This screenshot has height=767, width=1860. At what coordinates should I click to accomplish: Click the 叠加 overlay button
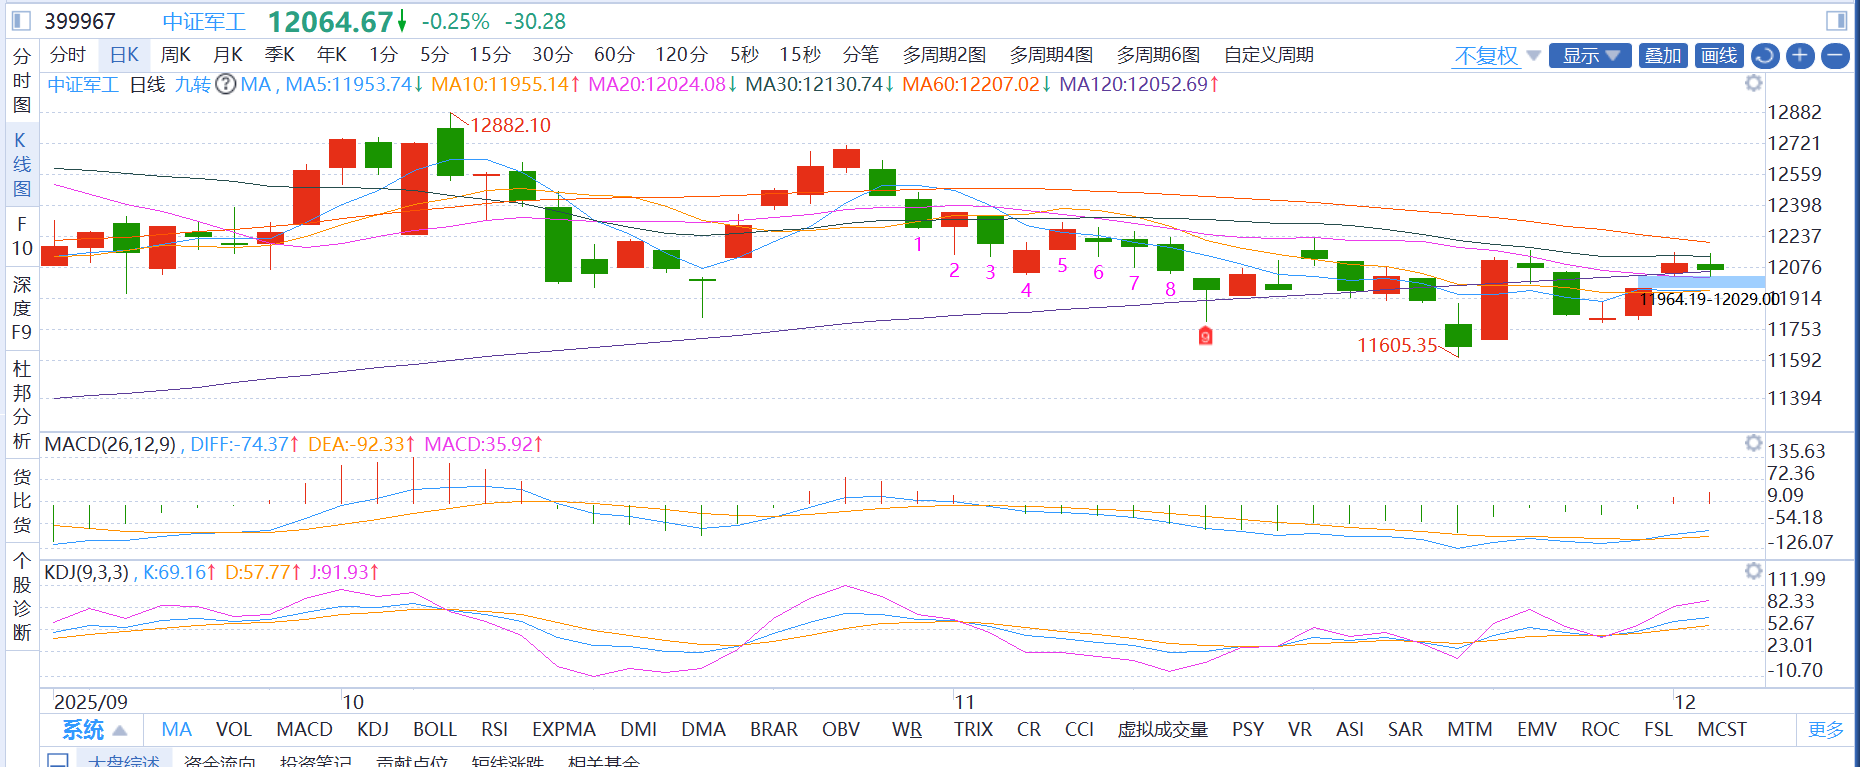click(1663, 56)
